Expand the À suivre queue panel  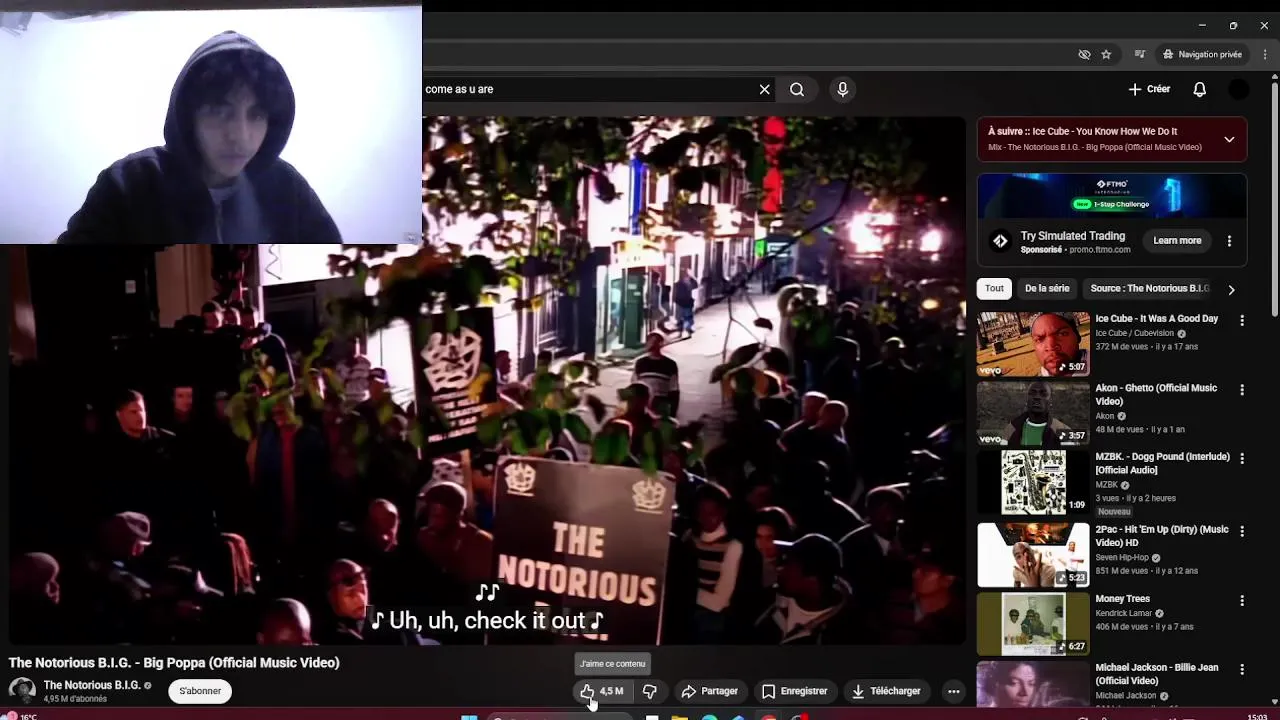(x=1229, y=139)
